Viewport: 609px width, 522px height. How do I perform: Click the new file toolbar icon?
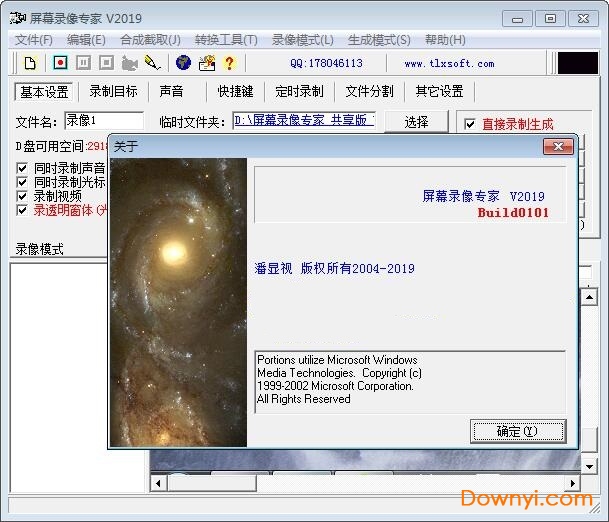30,63
